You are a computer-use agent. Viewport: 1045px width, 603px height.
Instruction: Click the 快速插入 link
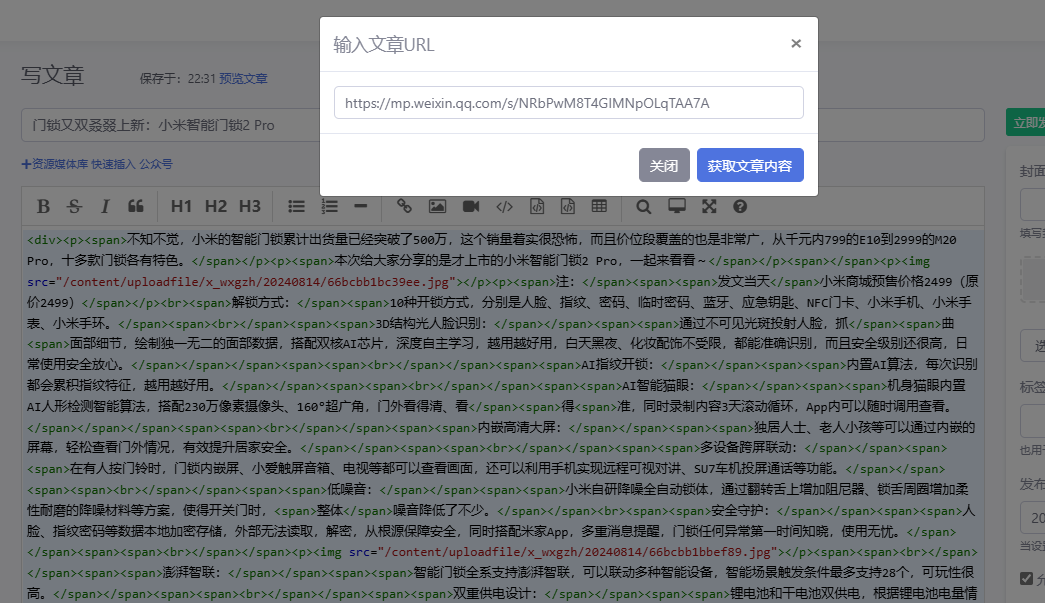pos(113,164)
